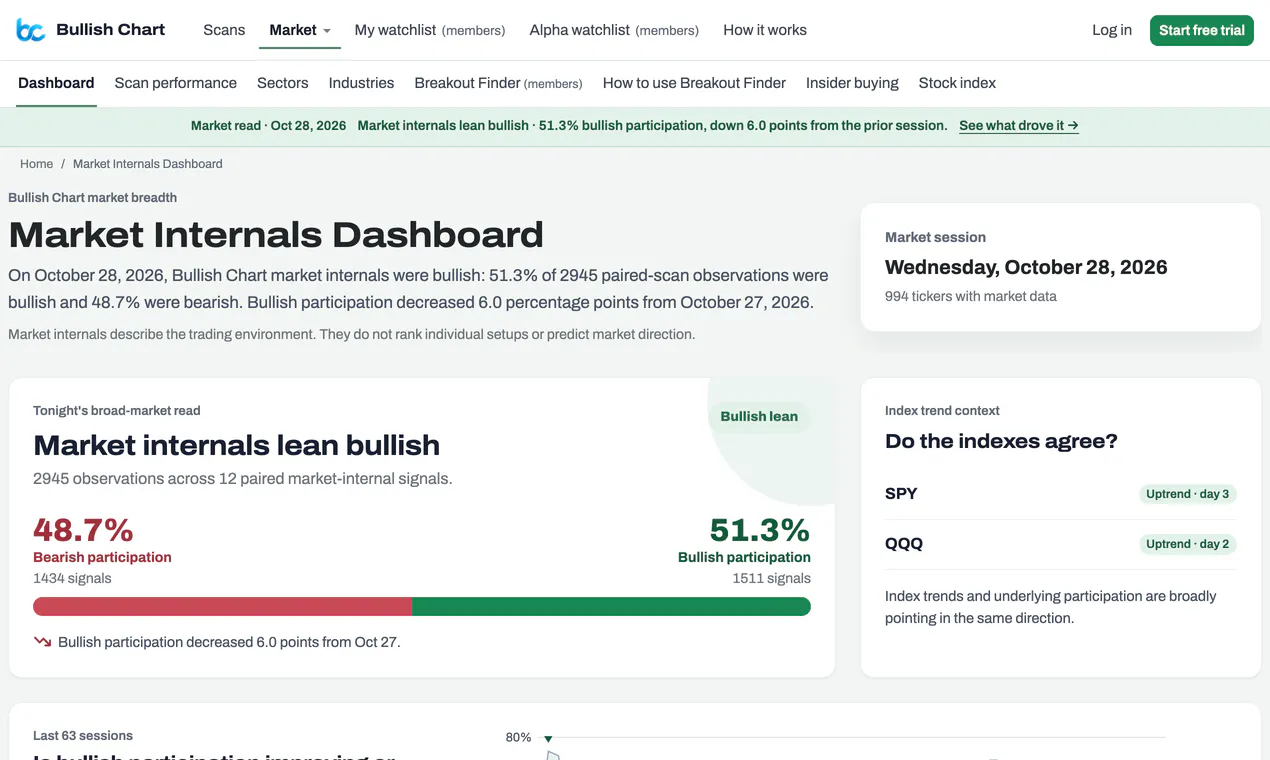The width and height of the screenshot is (1270, 760).
Task: Select the Dashboard tab
Action: coord(56,83)
